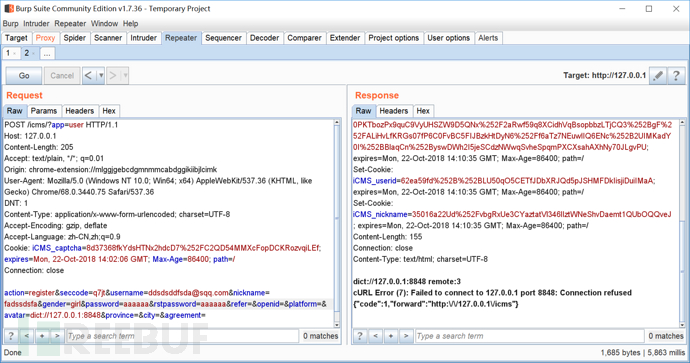Open the Alerts tab
690x363 pixels.
[x=488, y=38]
